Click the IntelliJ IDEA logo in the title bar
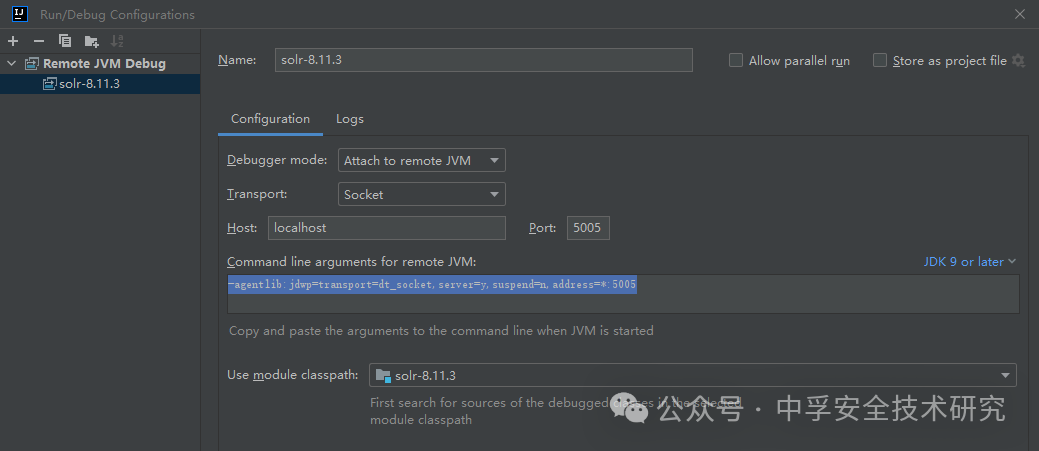The height and width of the screenshot is (451, 1039). tap(20, 14)
